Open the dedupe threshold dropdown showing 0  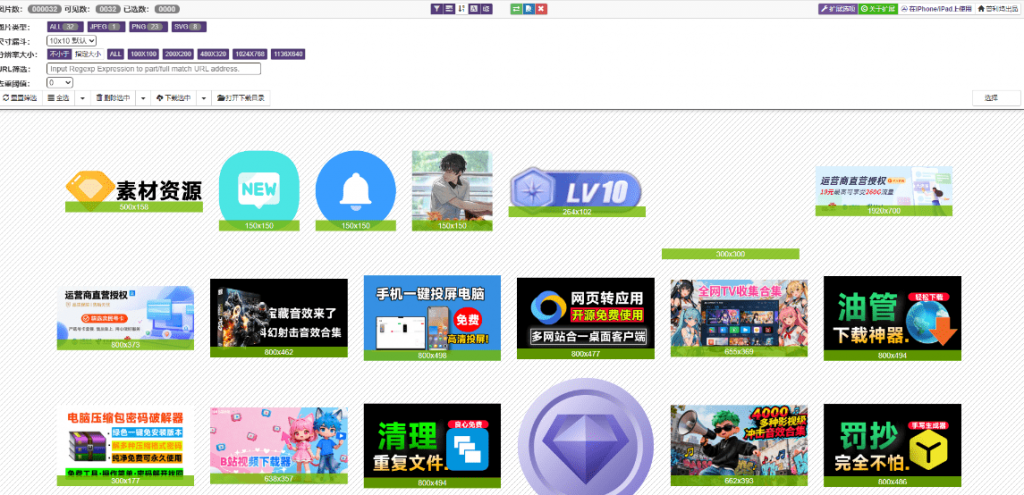click(59, 83)
